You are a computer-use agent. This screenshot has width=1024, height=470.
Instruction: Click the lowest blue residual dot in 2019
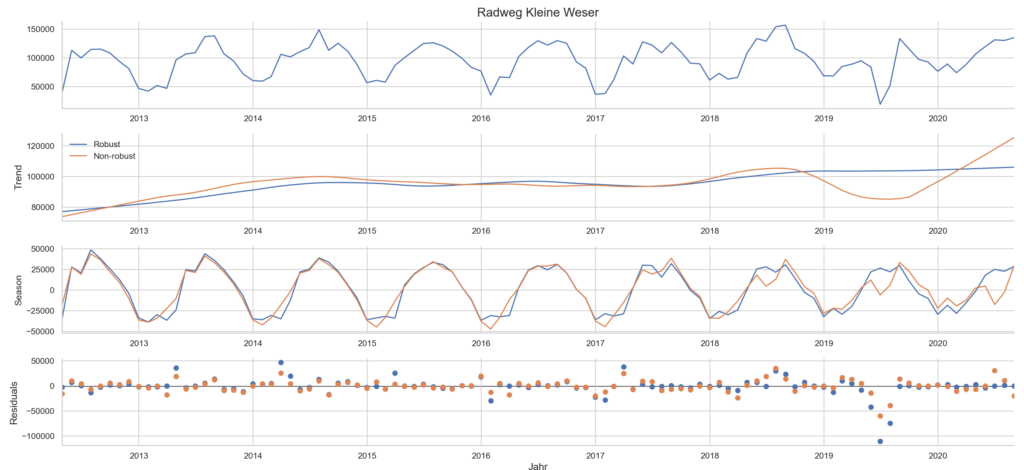click(x=880, y=441)
